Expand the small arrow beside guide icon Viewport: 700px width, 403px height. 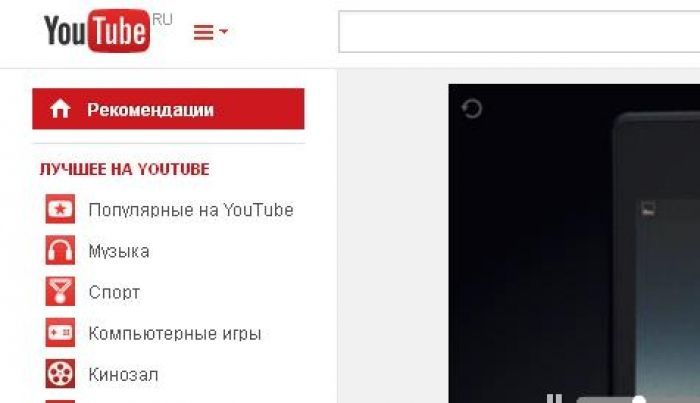[x=224, y=31]
